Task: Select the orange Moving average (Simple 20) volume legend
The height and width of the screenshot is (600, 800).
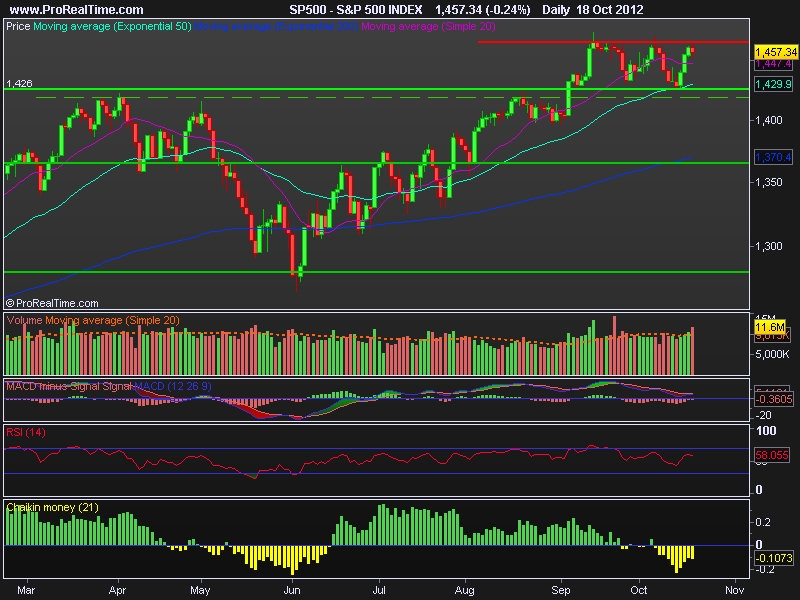Action: 112,320
